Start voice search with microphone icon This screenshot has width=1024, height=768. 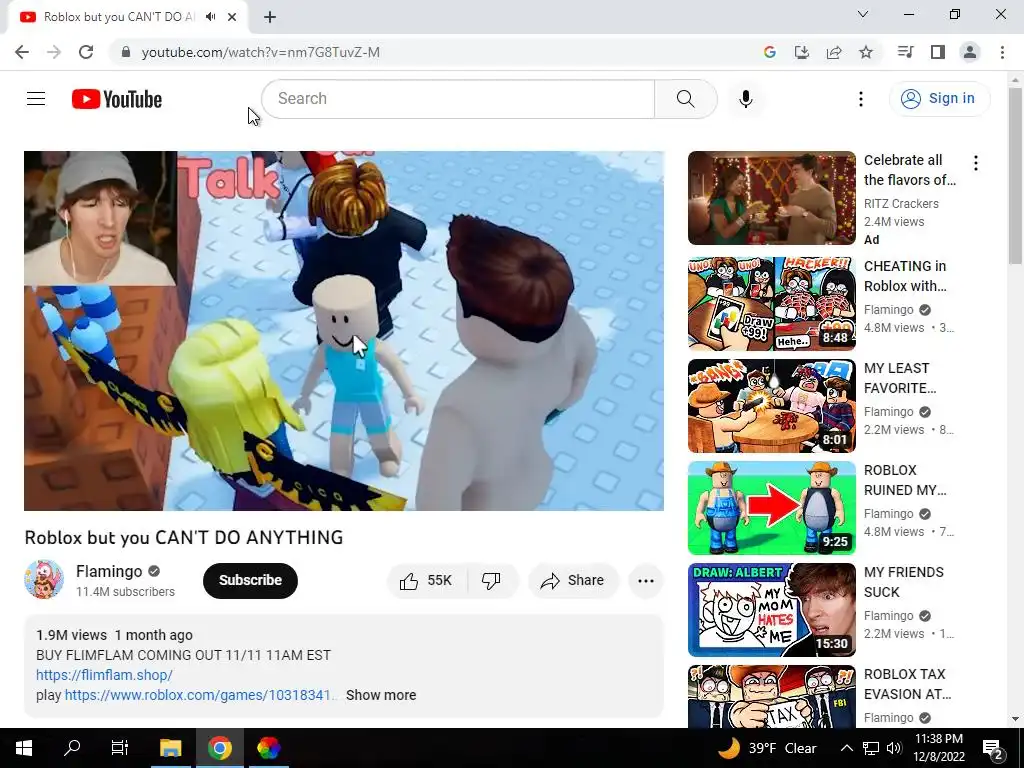point(746,99)
